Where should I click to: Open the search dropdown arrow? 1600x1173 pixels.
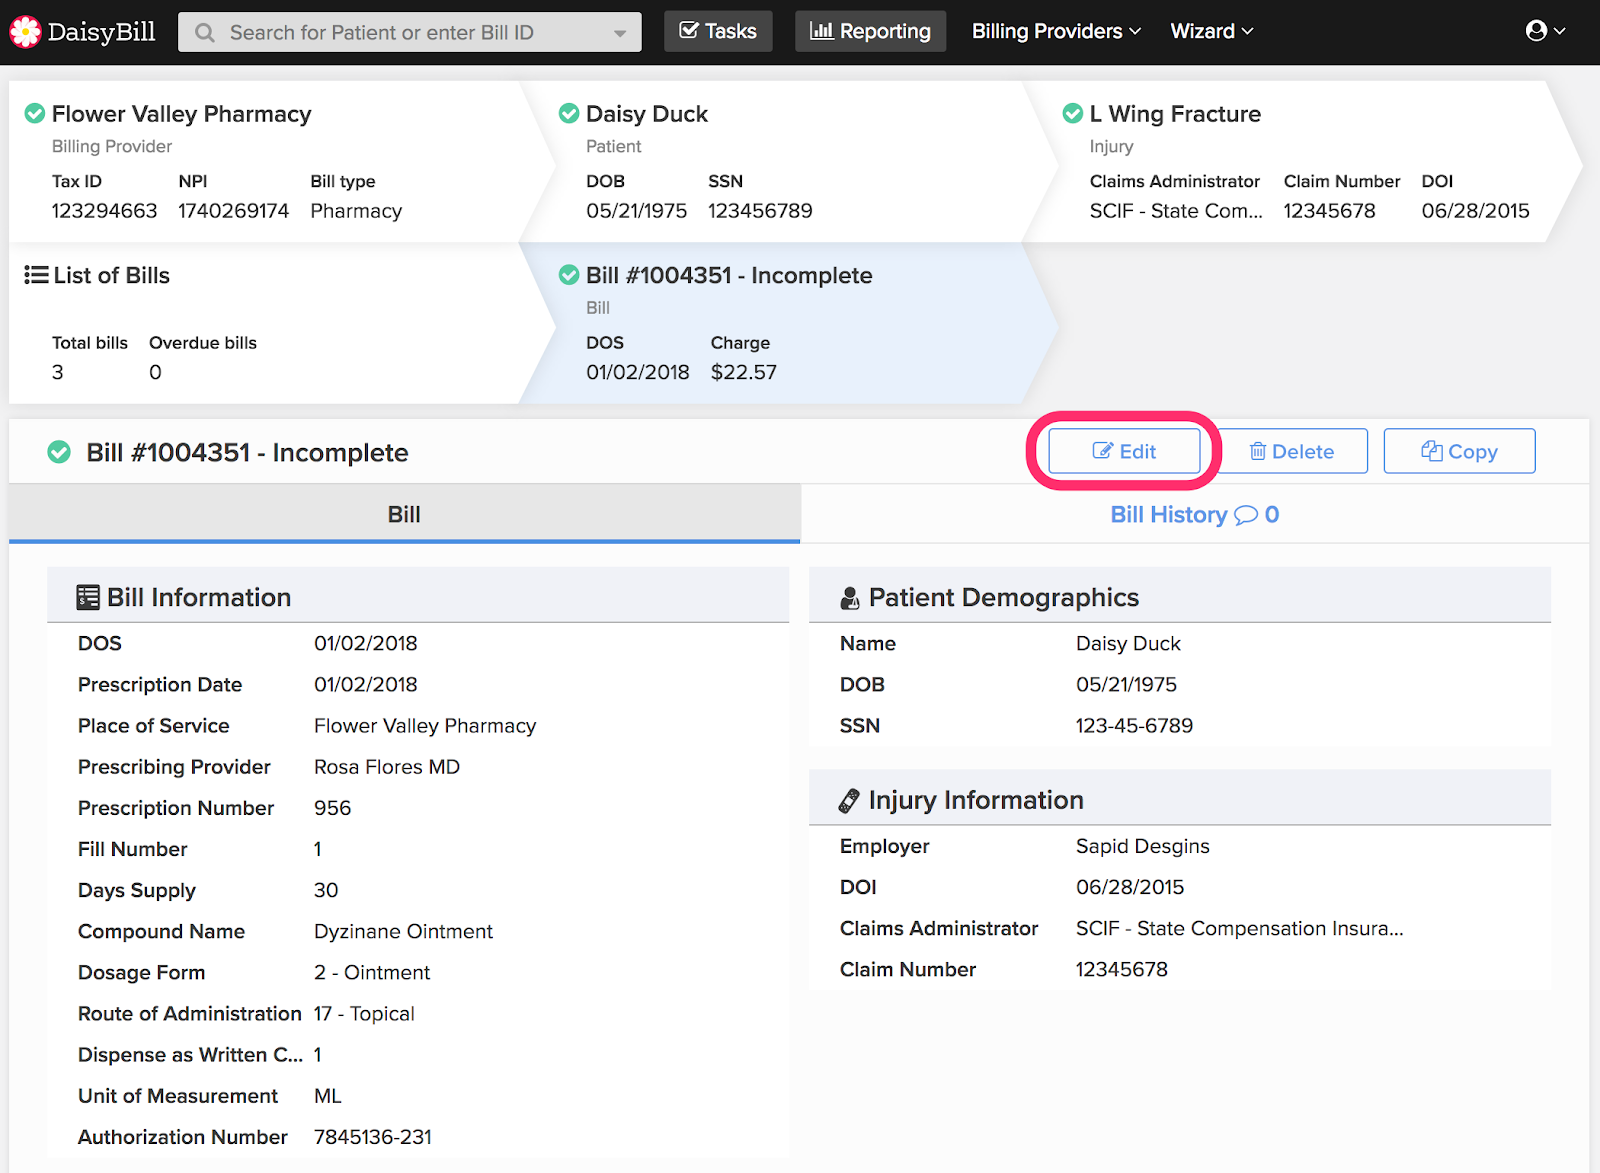click(620, 33)
